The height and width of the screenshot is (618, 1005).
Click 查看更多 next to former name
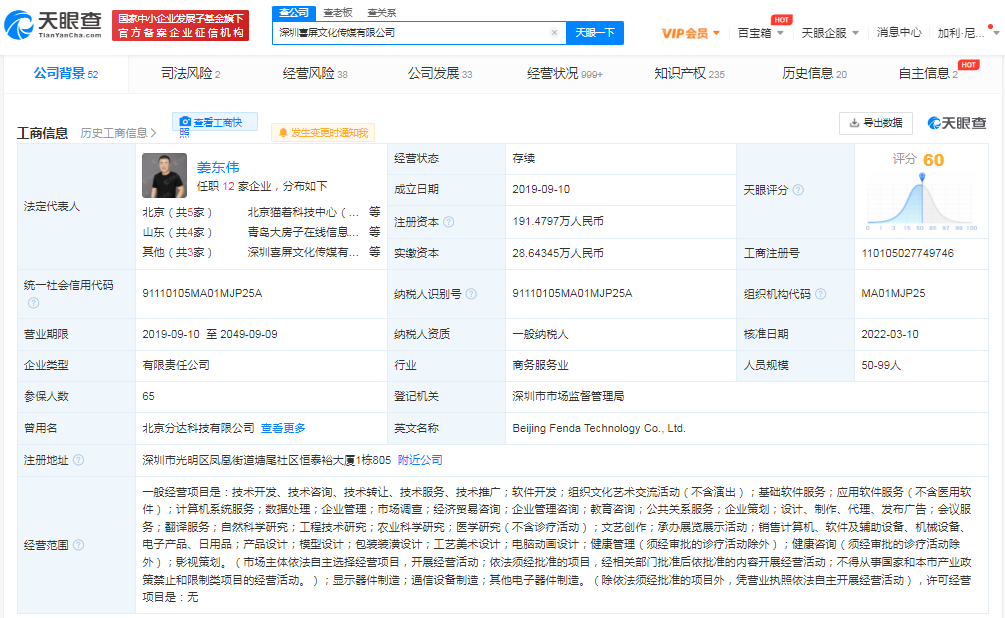click(x=283, y=428)
